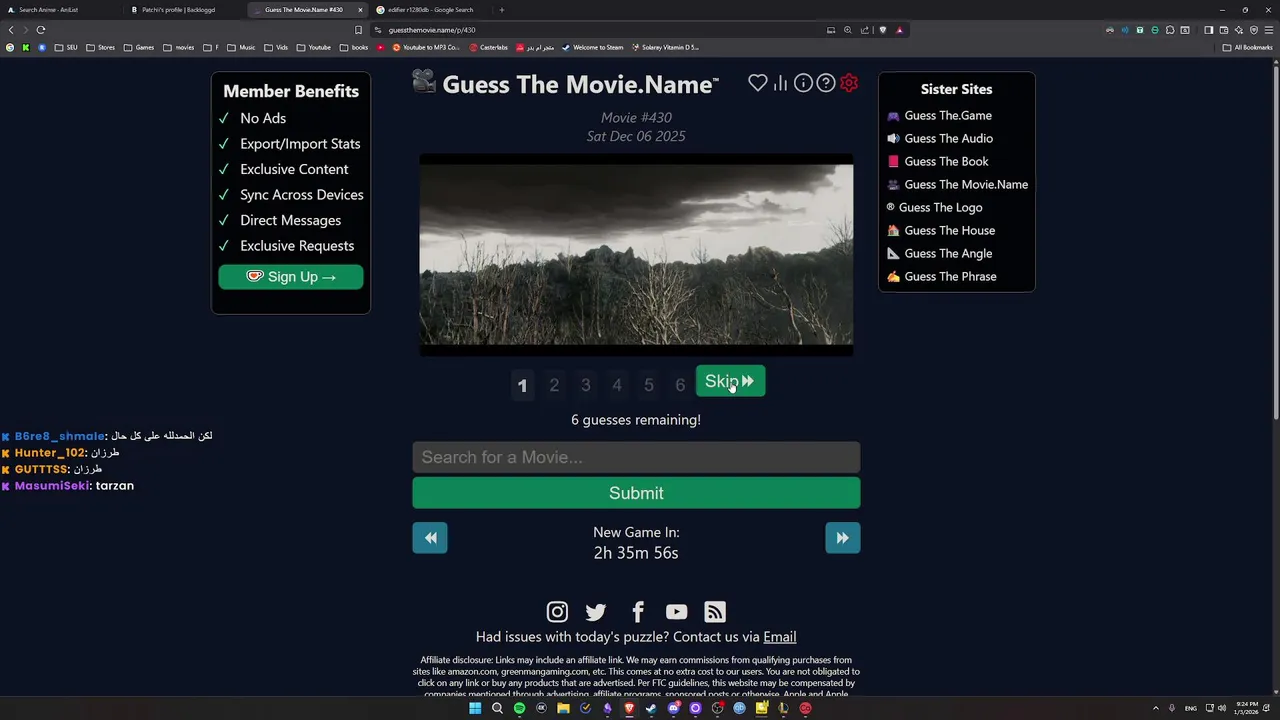Open the books bookmark folder
The height and width of the screenshot is (720, 1280).
coord(354,47)
